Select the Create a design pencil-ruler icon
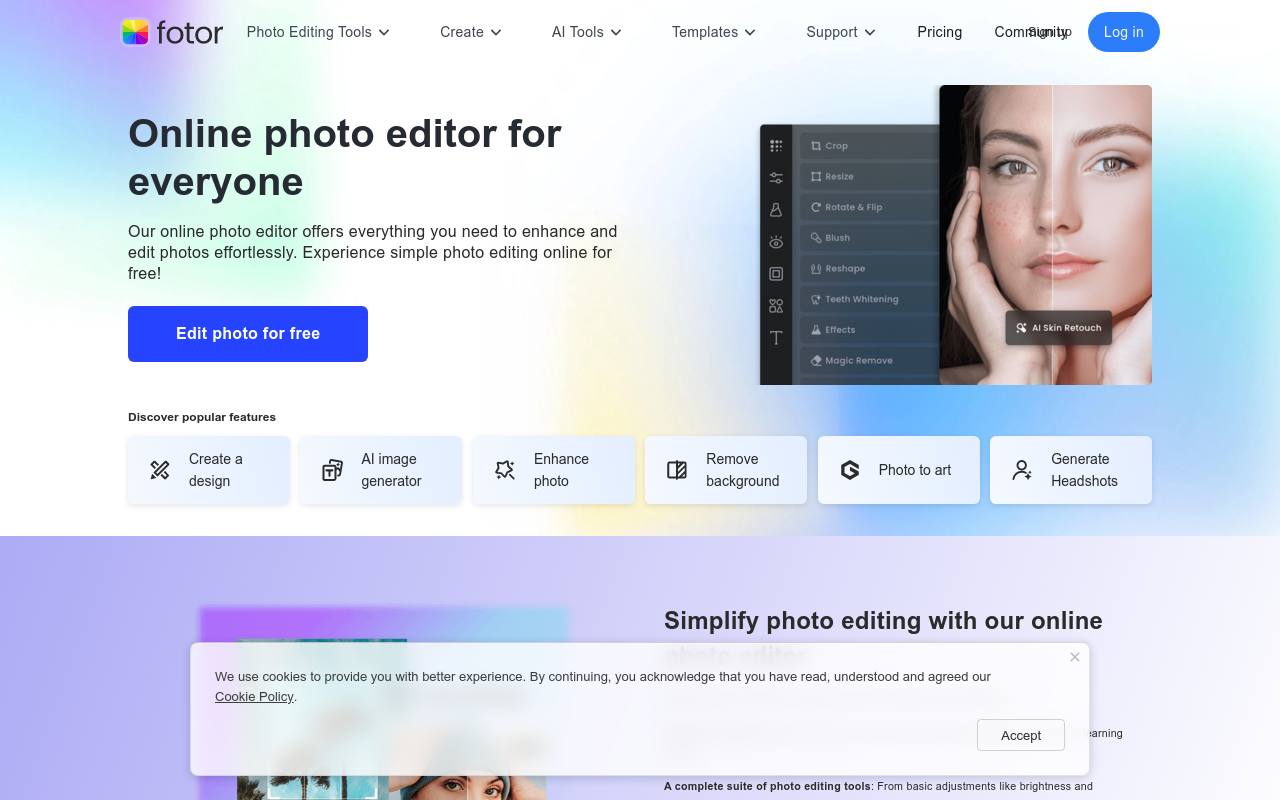This screenshot has height=800, width=1280. pos(160,470)
